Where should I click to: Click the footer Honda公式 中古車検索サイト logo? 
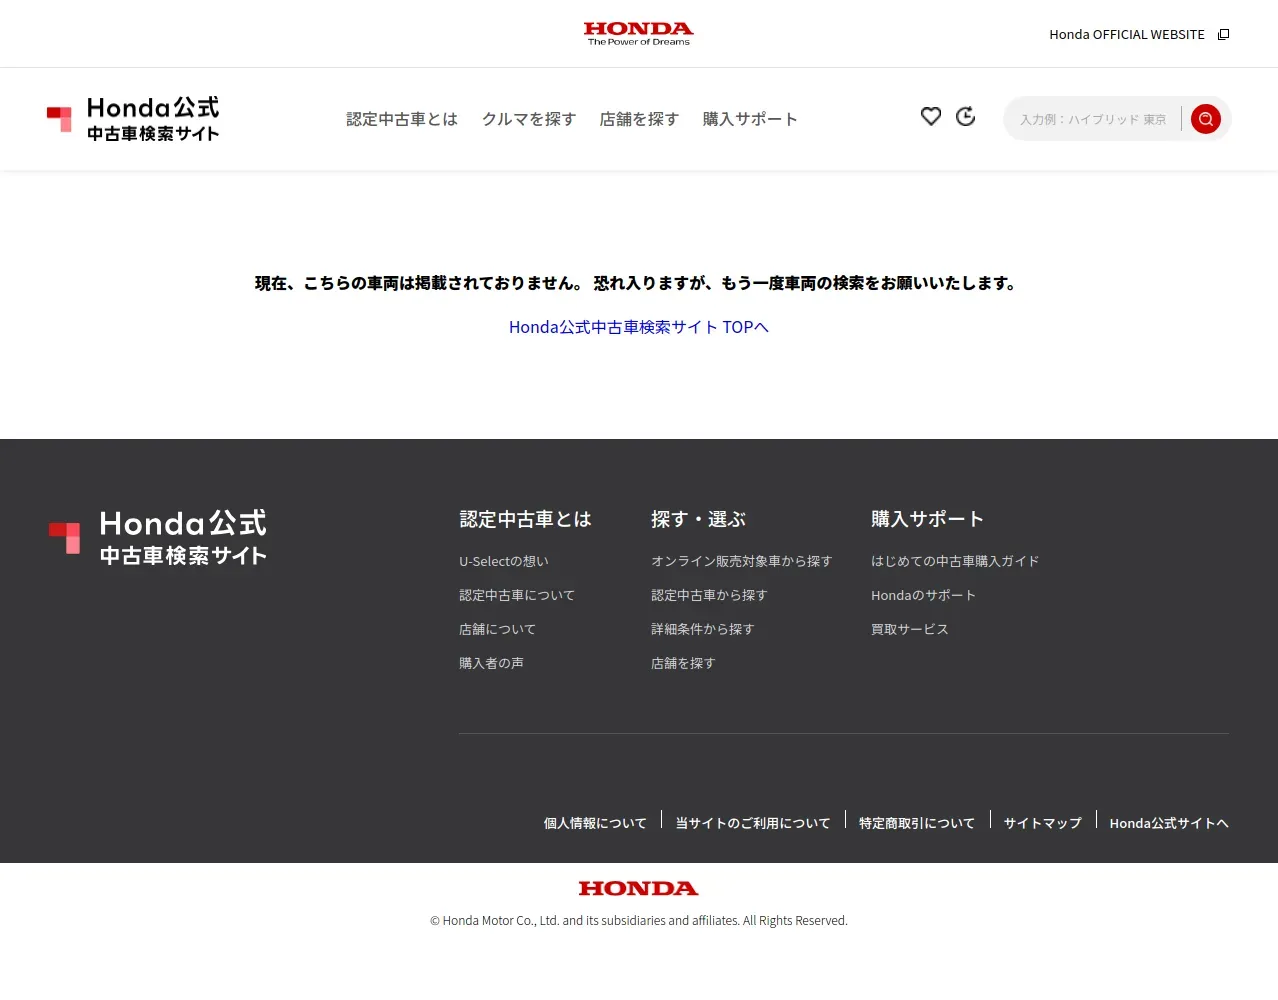tap(158, 537)
